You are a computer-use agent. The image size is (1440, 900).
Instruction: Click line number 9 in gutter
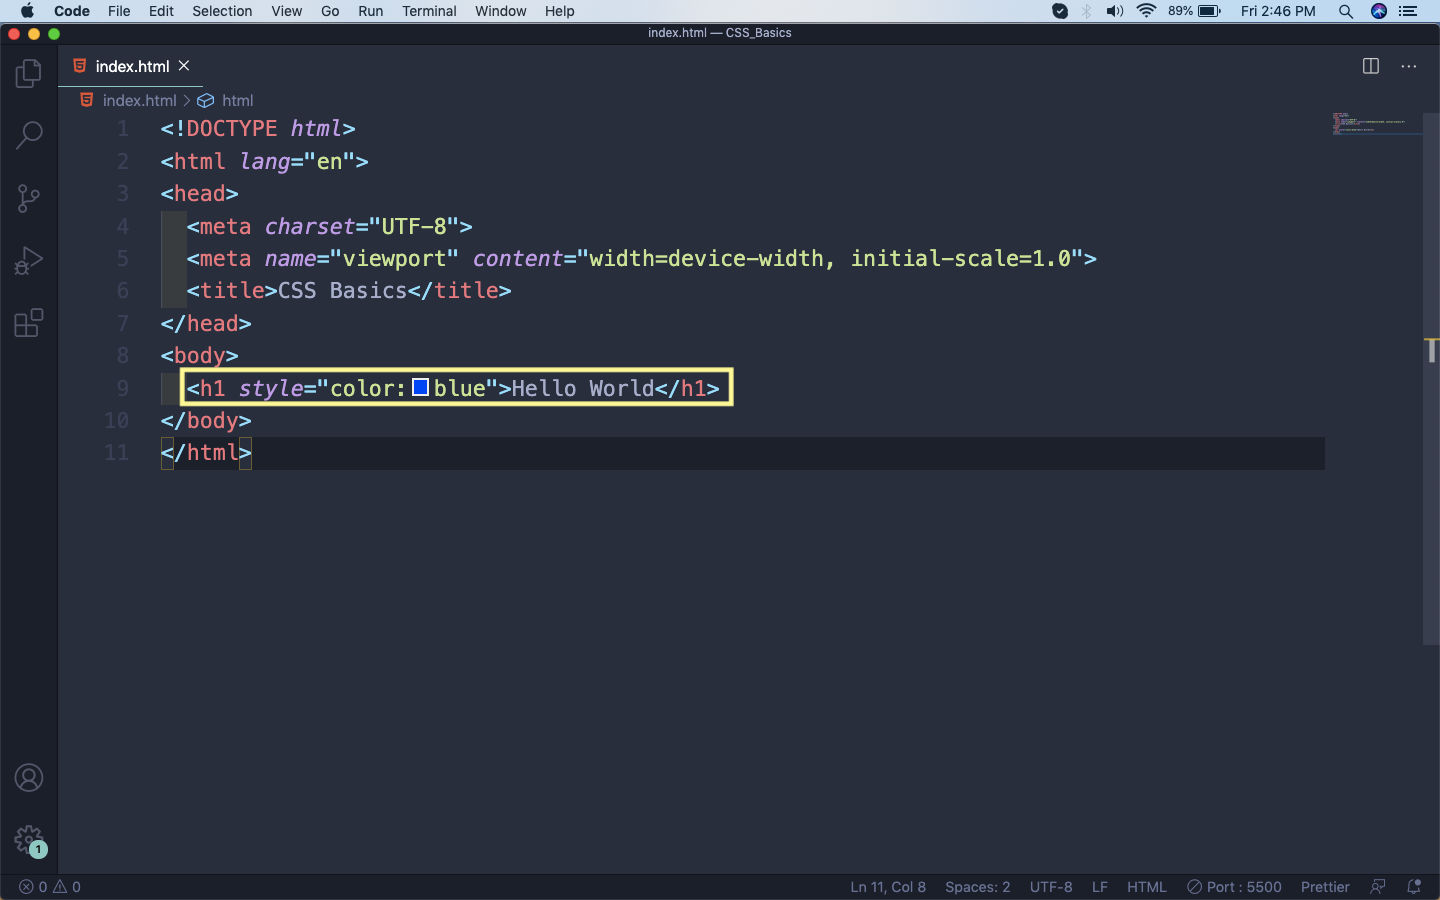[122, 388]
